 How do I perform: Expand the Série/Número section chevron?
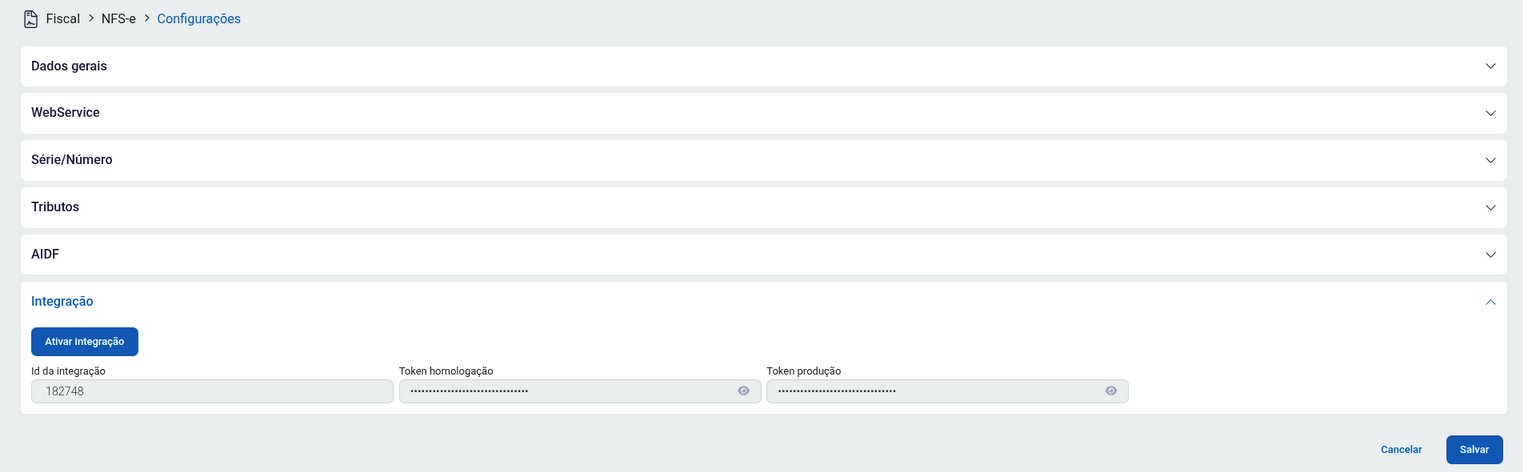pyautogui.click(x=1490, y=160)
